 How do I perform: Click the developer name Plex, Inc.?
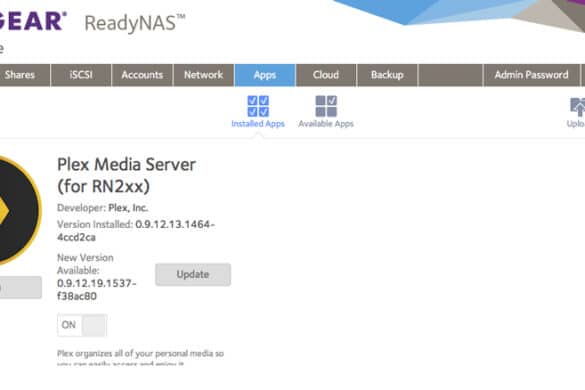pos(128,208)
